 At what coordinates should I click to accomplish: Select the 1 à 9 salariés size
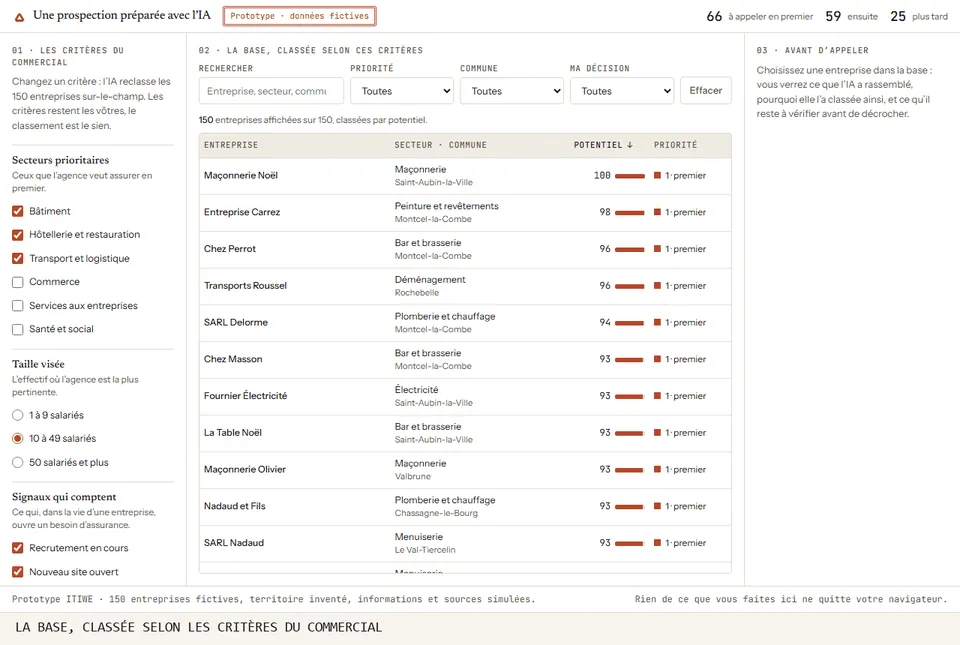(x=18, y=415)
